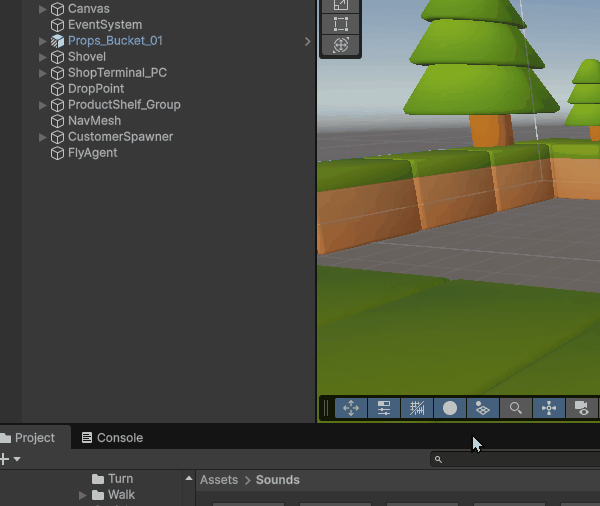Select the Scale tool in scene toolbar
The height and width of the screenshot is (506, 600).
[x=341, y=5]
